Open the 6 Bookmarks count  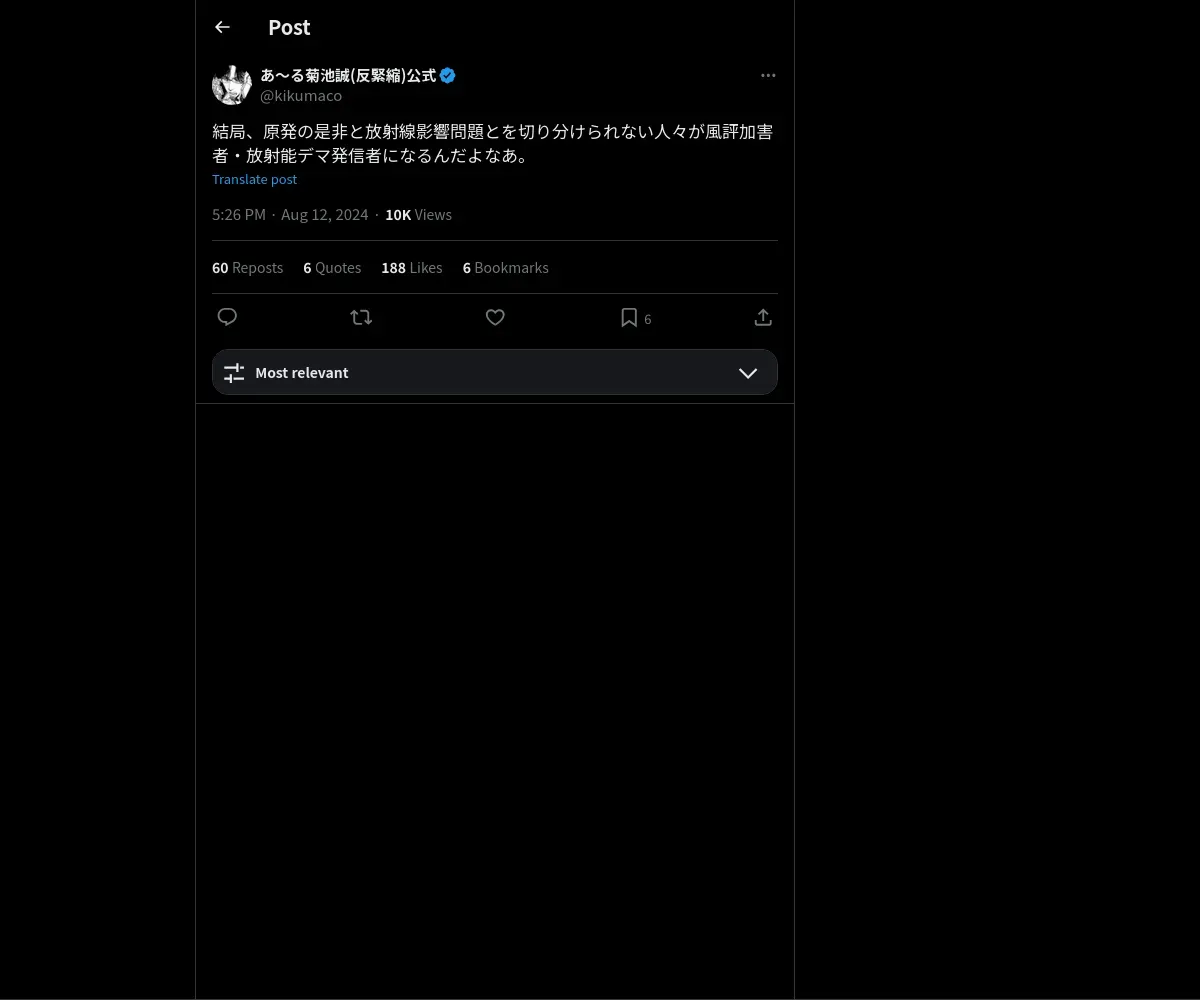click(505, 267)
